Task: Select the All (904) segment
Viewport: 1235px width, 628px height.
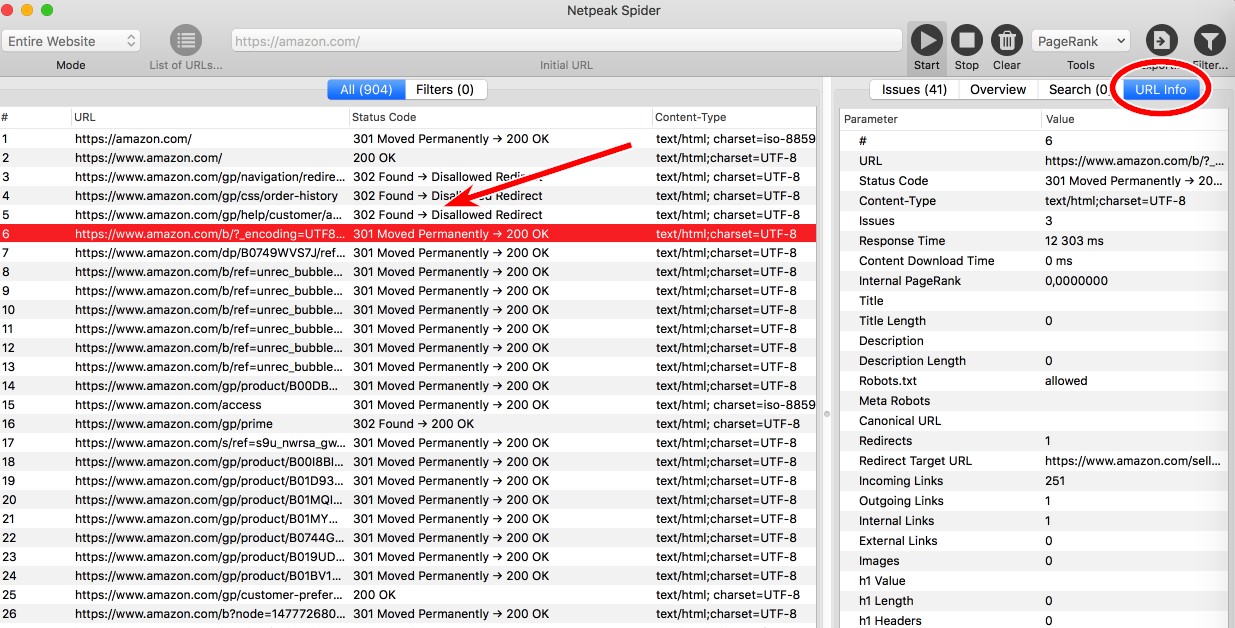Action: (x=366, y=89)
